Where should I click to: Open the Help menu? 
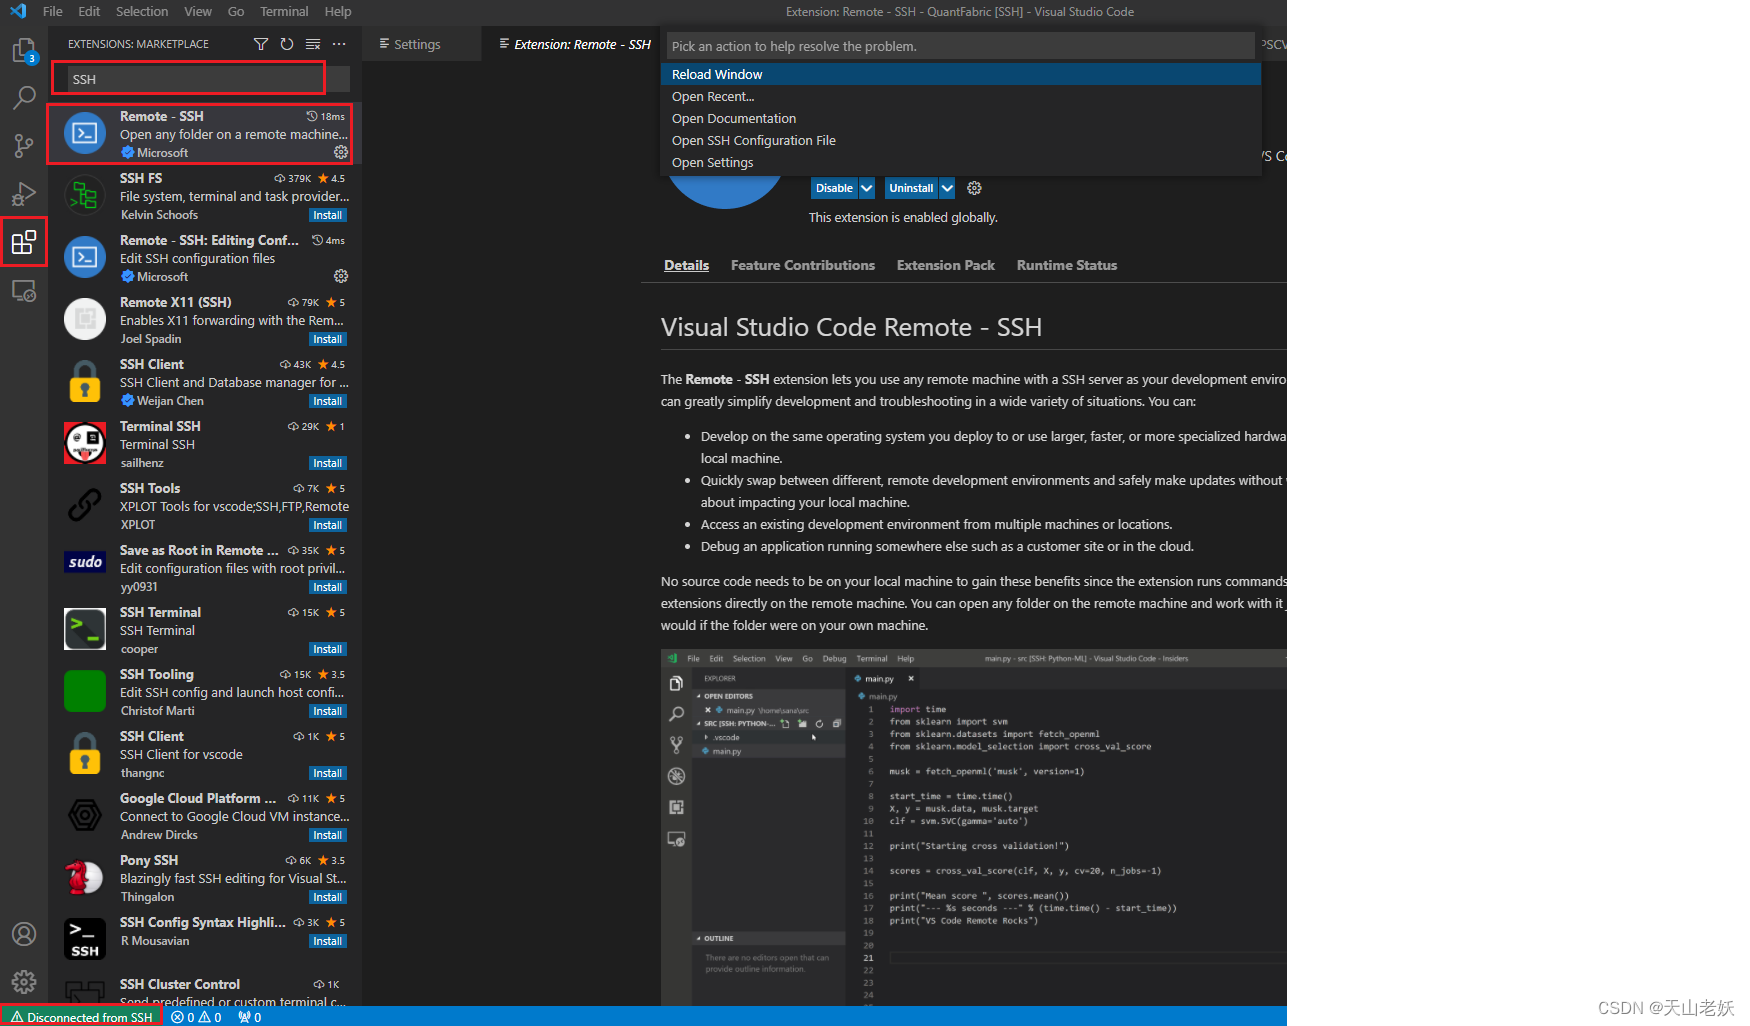(338, 11)
